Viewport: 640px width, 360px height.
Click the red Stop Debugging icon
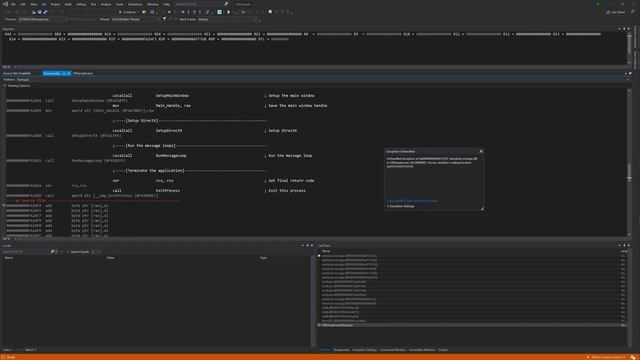pos(169,12)
